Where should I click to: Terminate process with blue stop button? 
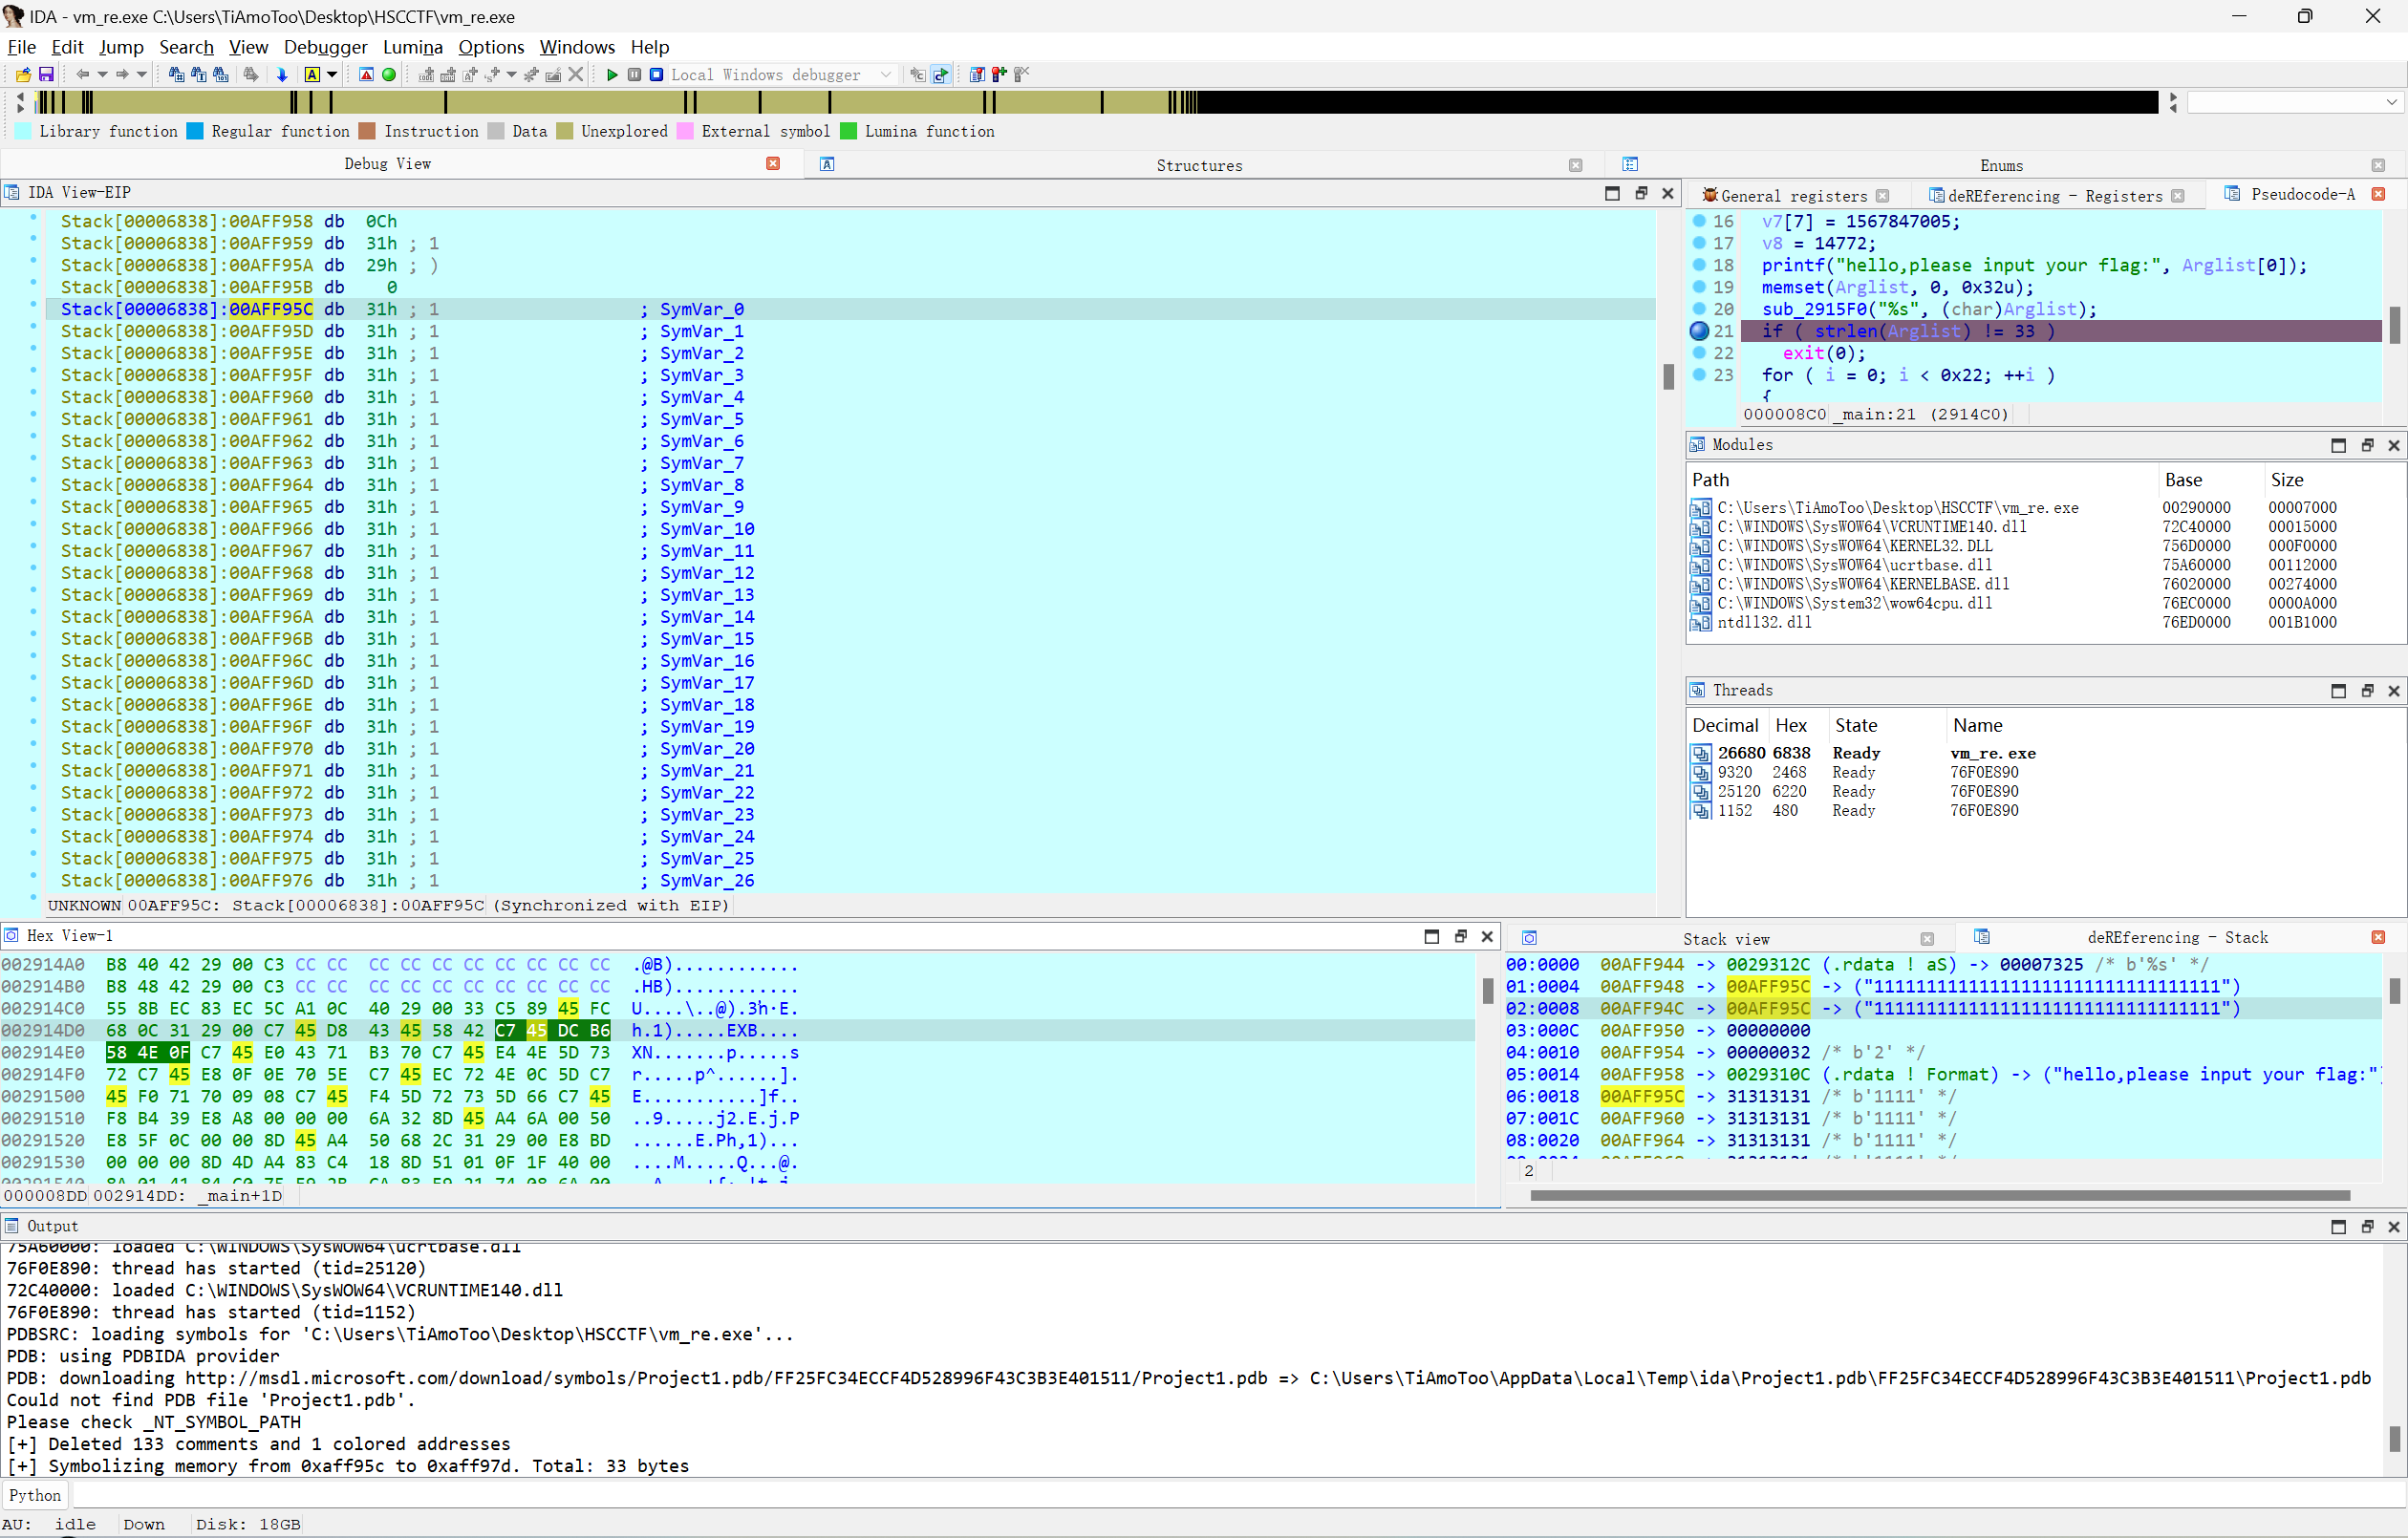point(656,75)
